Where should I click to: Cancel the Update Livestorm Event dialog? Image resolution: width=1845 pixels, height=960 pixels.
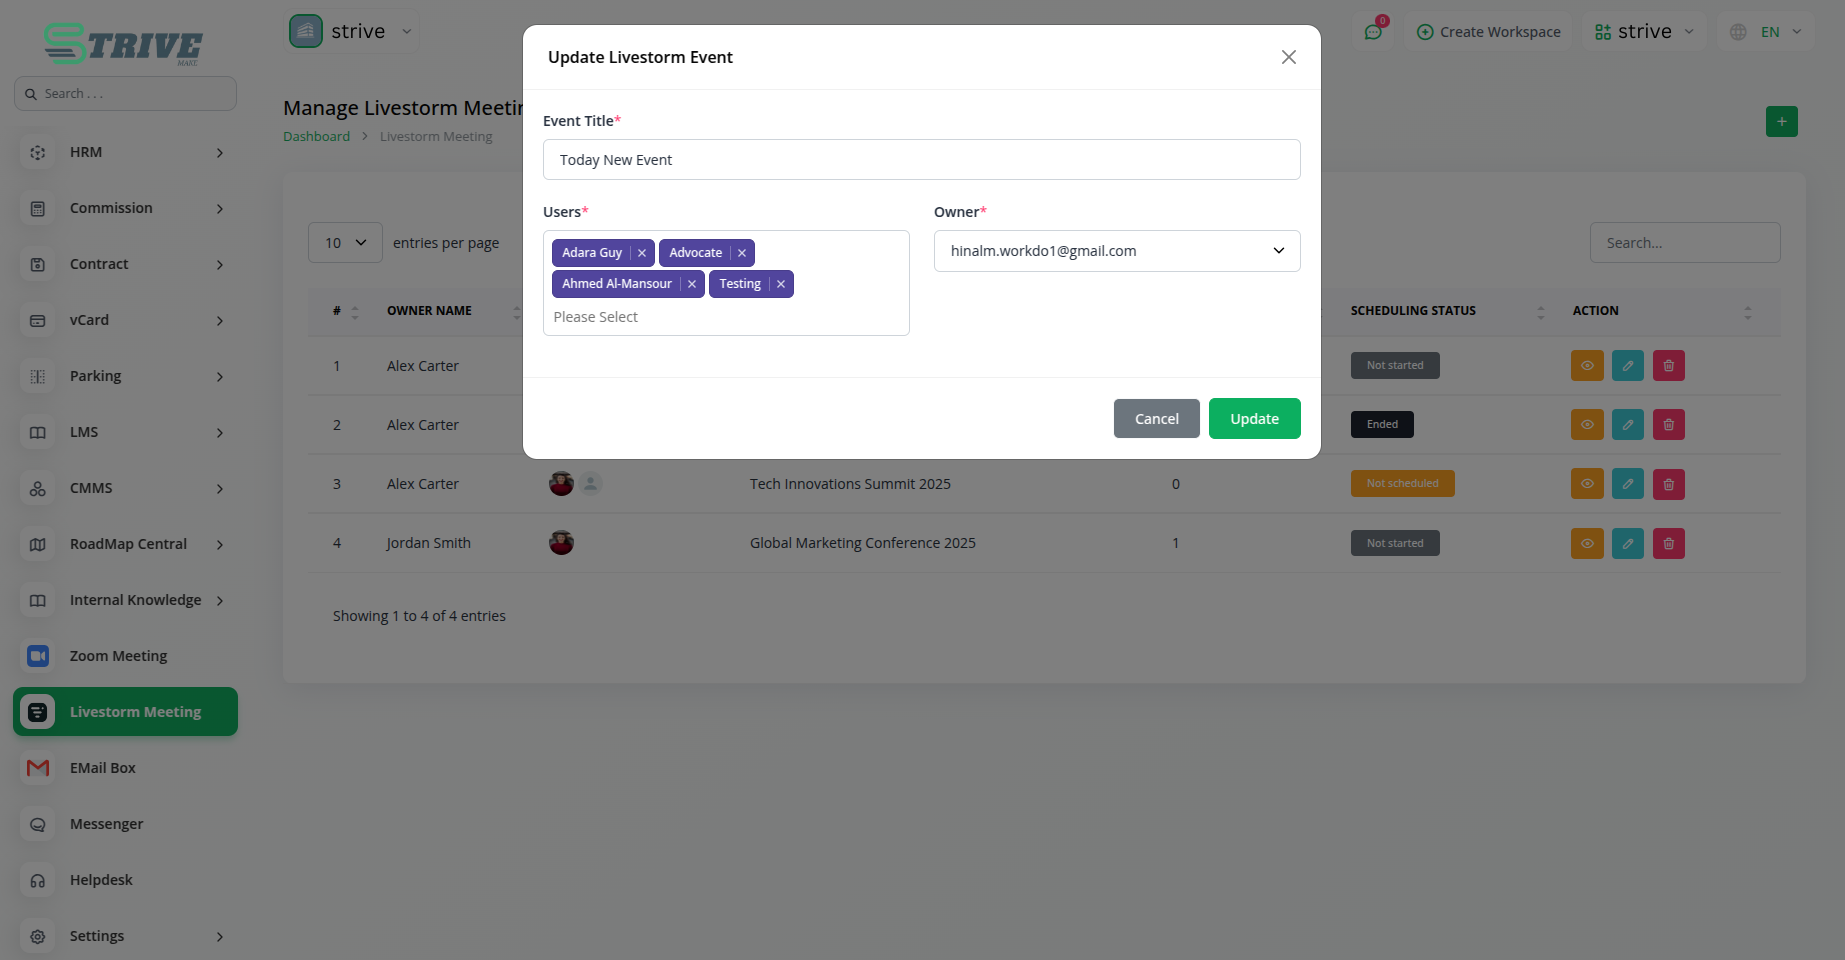pyautogui.click(x=1156, y=419)
